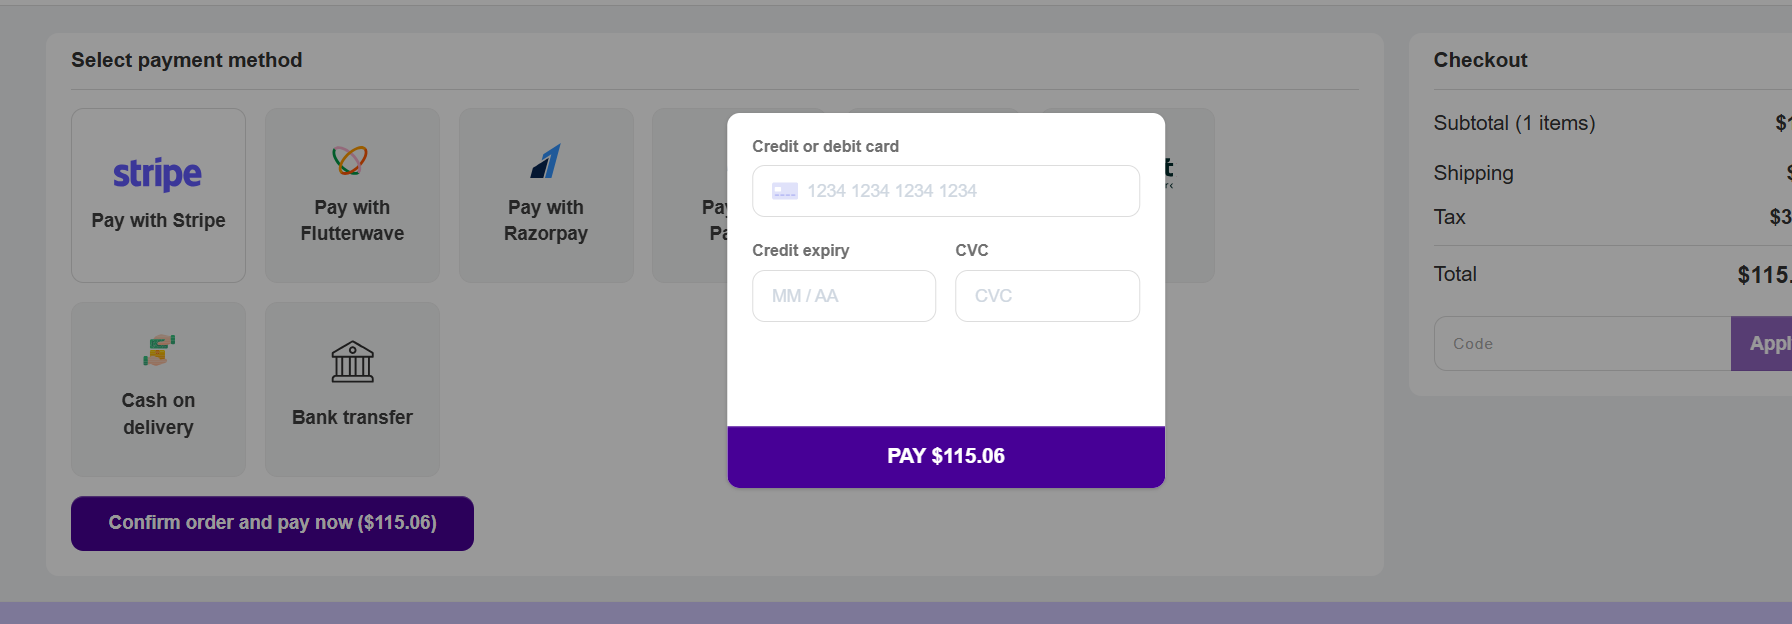The width and height of the screenshot is (1792, 624).
Task: Click the Stripe logo
Action: coord(157,174)
